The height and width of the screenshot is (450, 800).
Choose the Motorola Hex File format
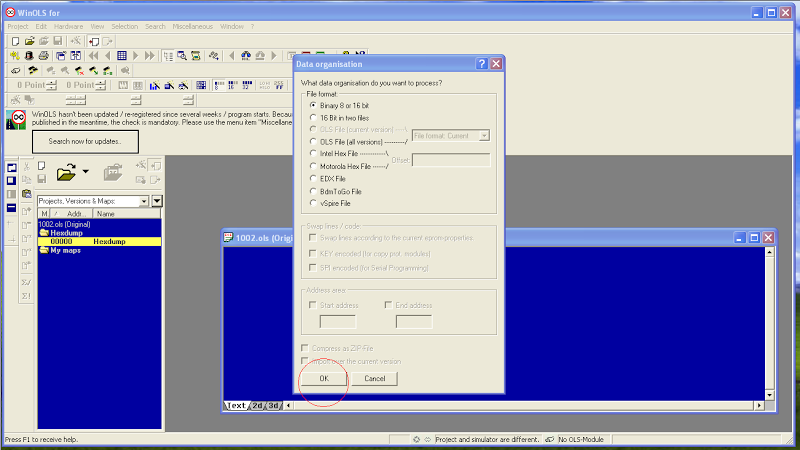click(313, 166)
